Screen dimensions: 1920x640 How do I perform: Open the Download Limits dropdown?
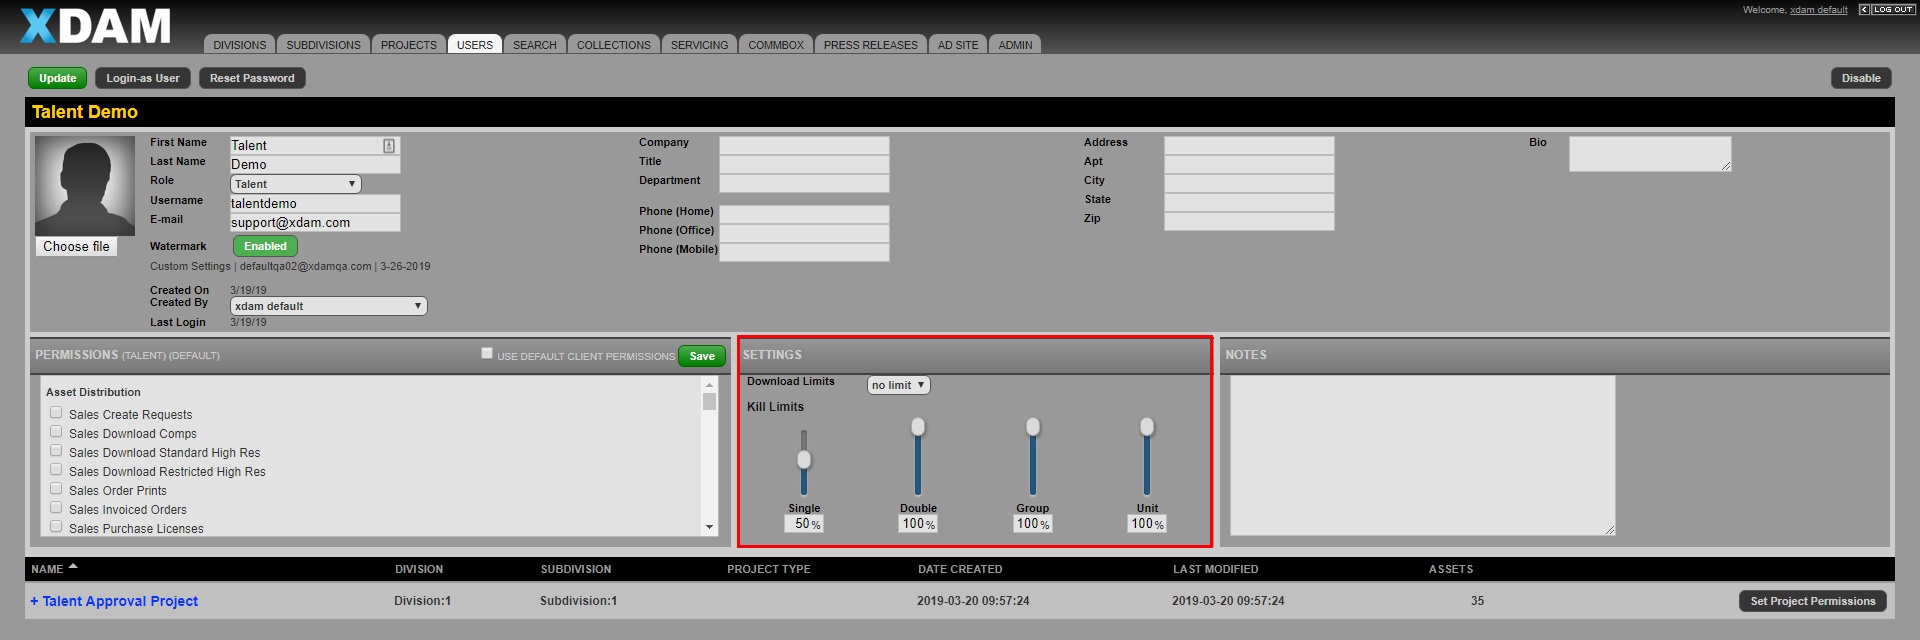898,385
